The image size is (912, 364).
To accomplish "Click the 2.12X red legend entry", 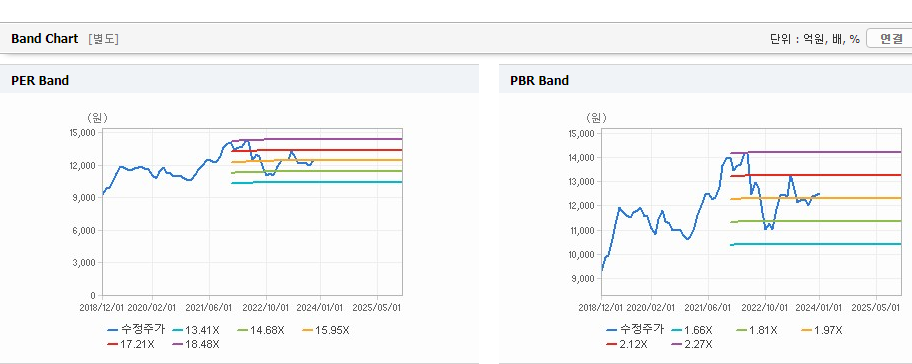I will 626,344.
